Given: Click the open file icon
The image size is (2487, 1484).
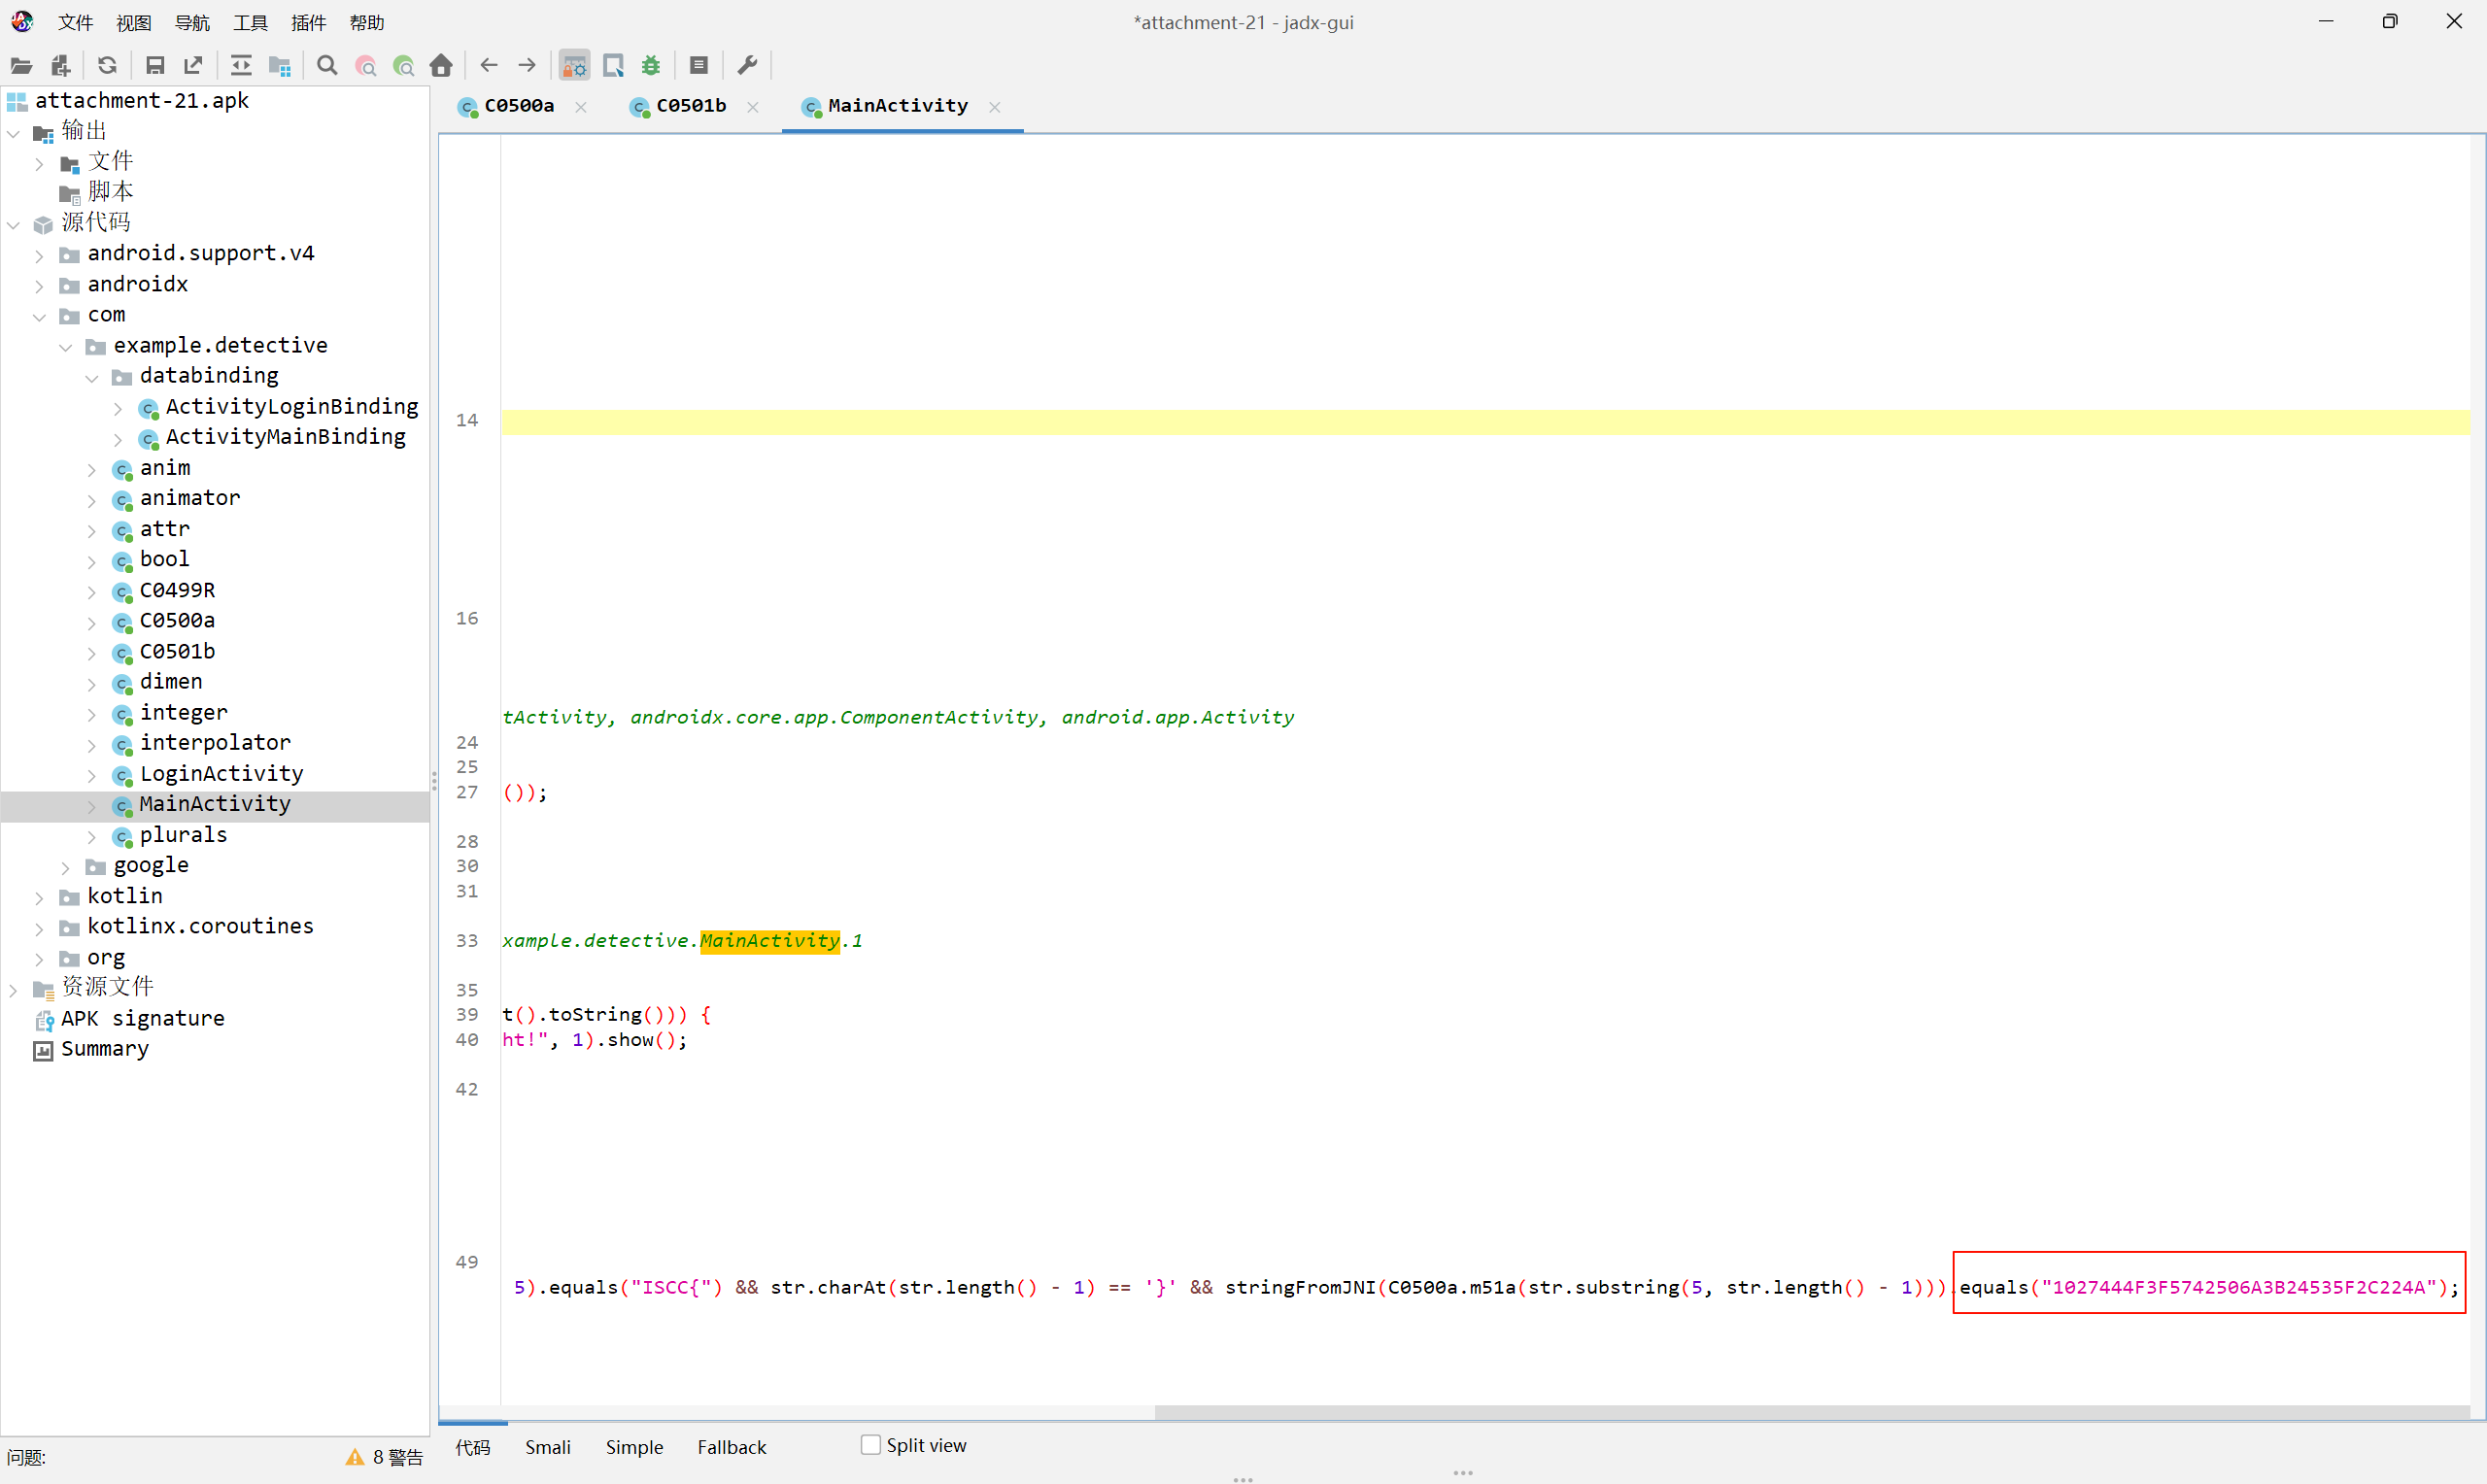Looking at the screenshot, I should pyautogui.click(x=21, y=66).
